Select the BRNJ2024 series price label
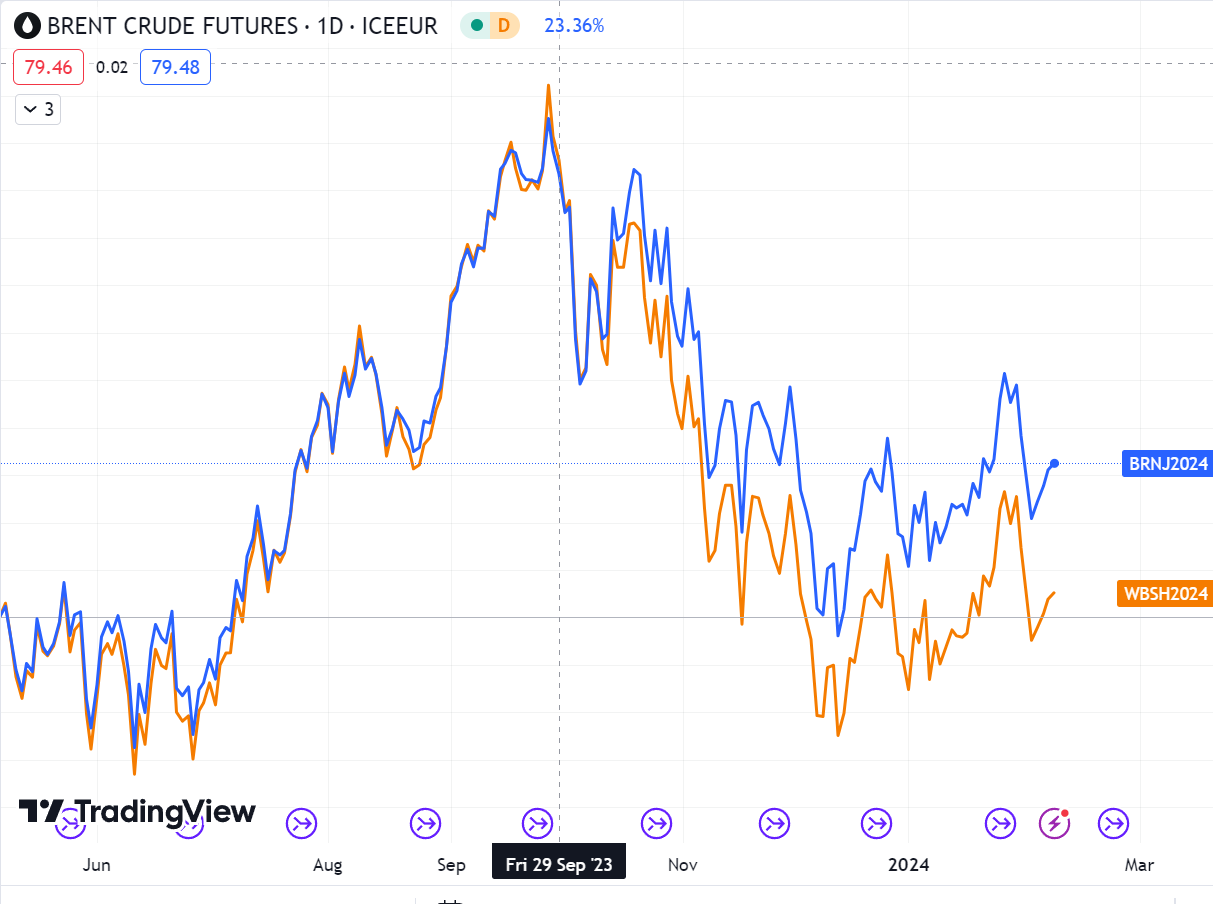The image size is (1213, 904). 1168,463
